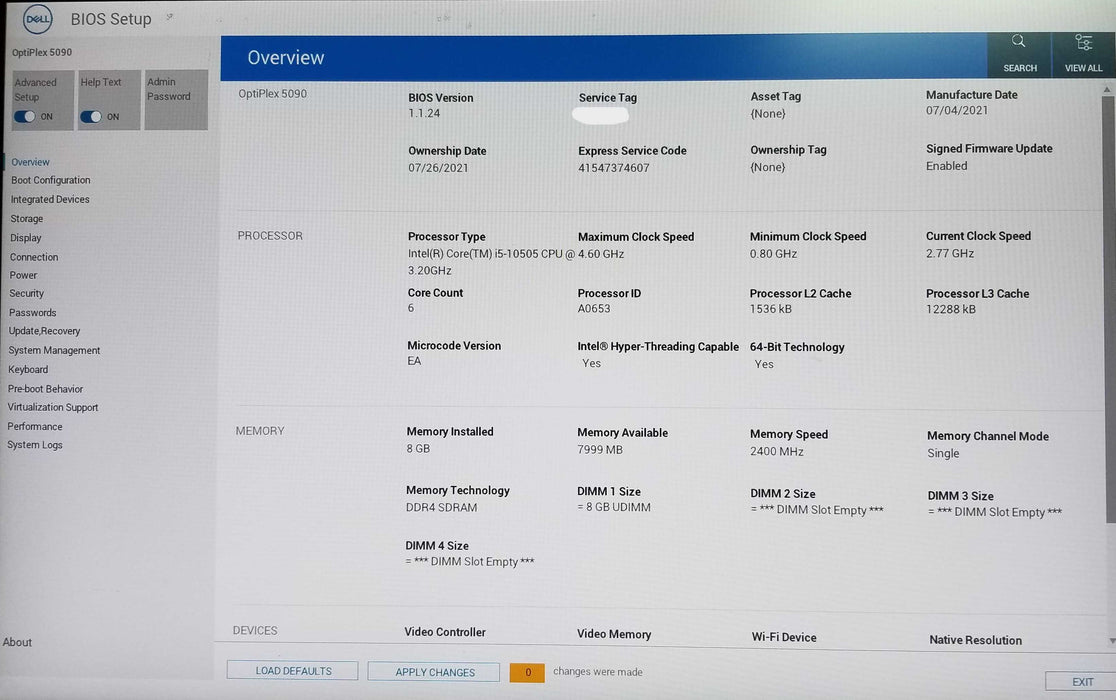Image resolution: width=1116 pixels, height=700 pixels.
Task: View System Logs
Action: (34, 445)
